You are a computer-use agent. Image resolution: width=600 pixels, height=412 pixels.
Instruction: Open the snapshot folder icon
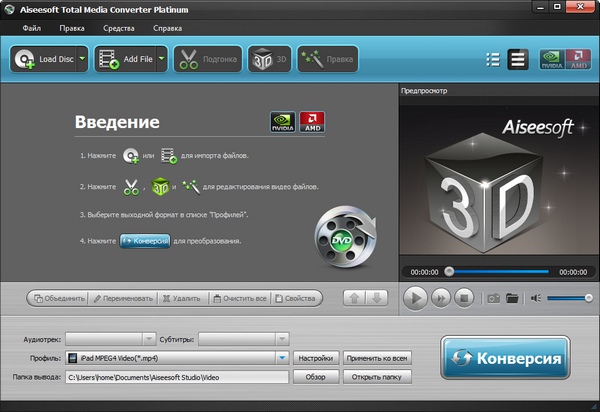[512, 298]
